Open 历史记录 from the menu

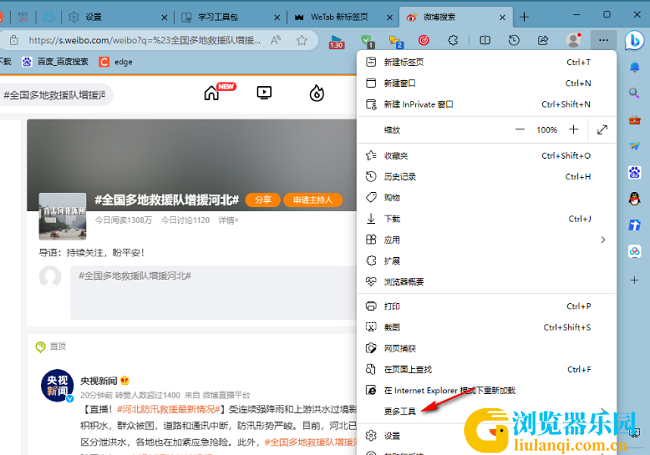coord(487,177)
